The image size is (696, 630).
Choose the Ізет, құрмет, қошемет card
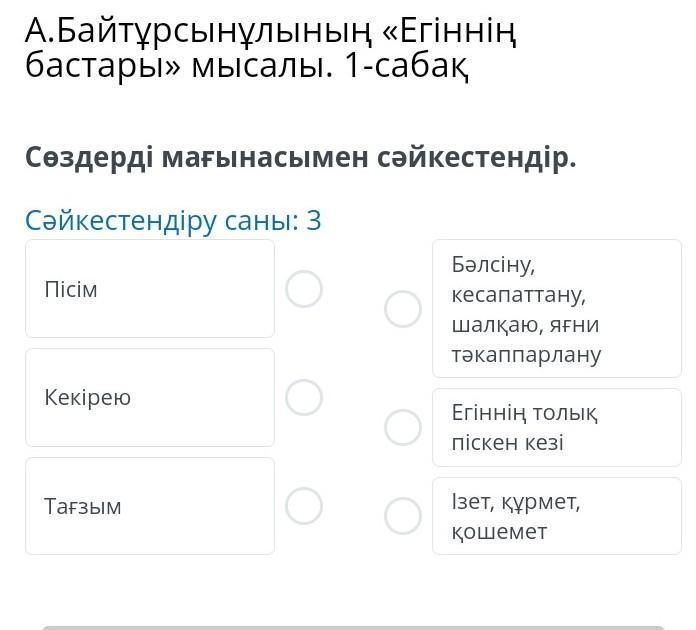coord(556,517)
